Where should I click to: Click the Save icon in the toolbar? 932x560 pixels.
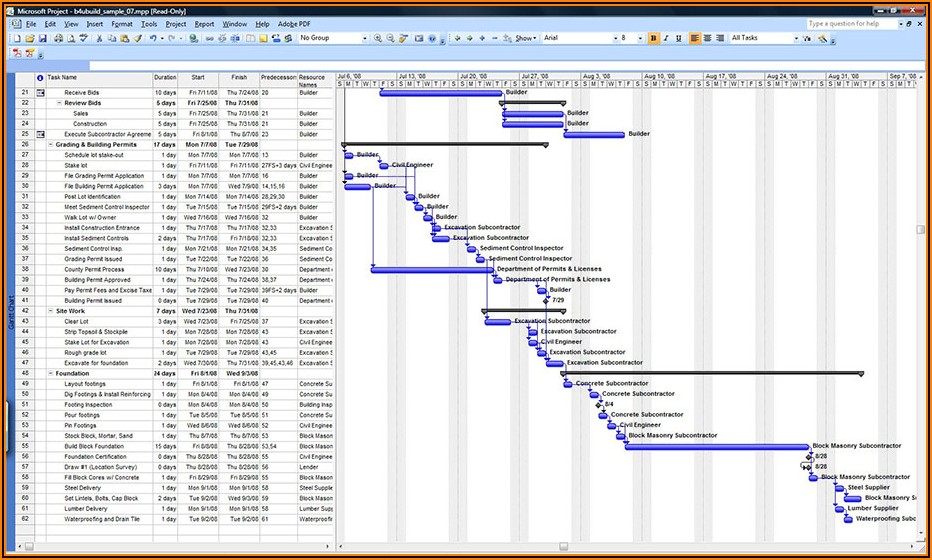[x=42, y=38]
